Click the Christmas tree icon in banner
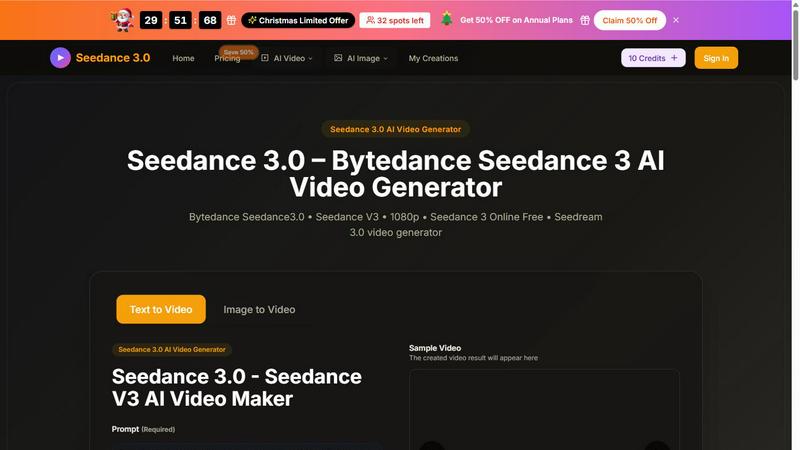 tap(446, 19)
